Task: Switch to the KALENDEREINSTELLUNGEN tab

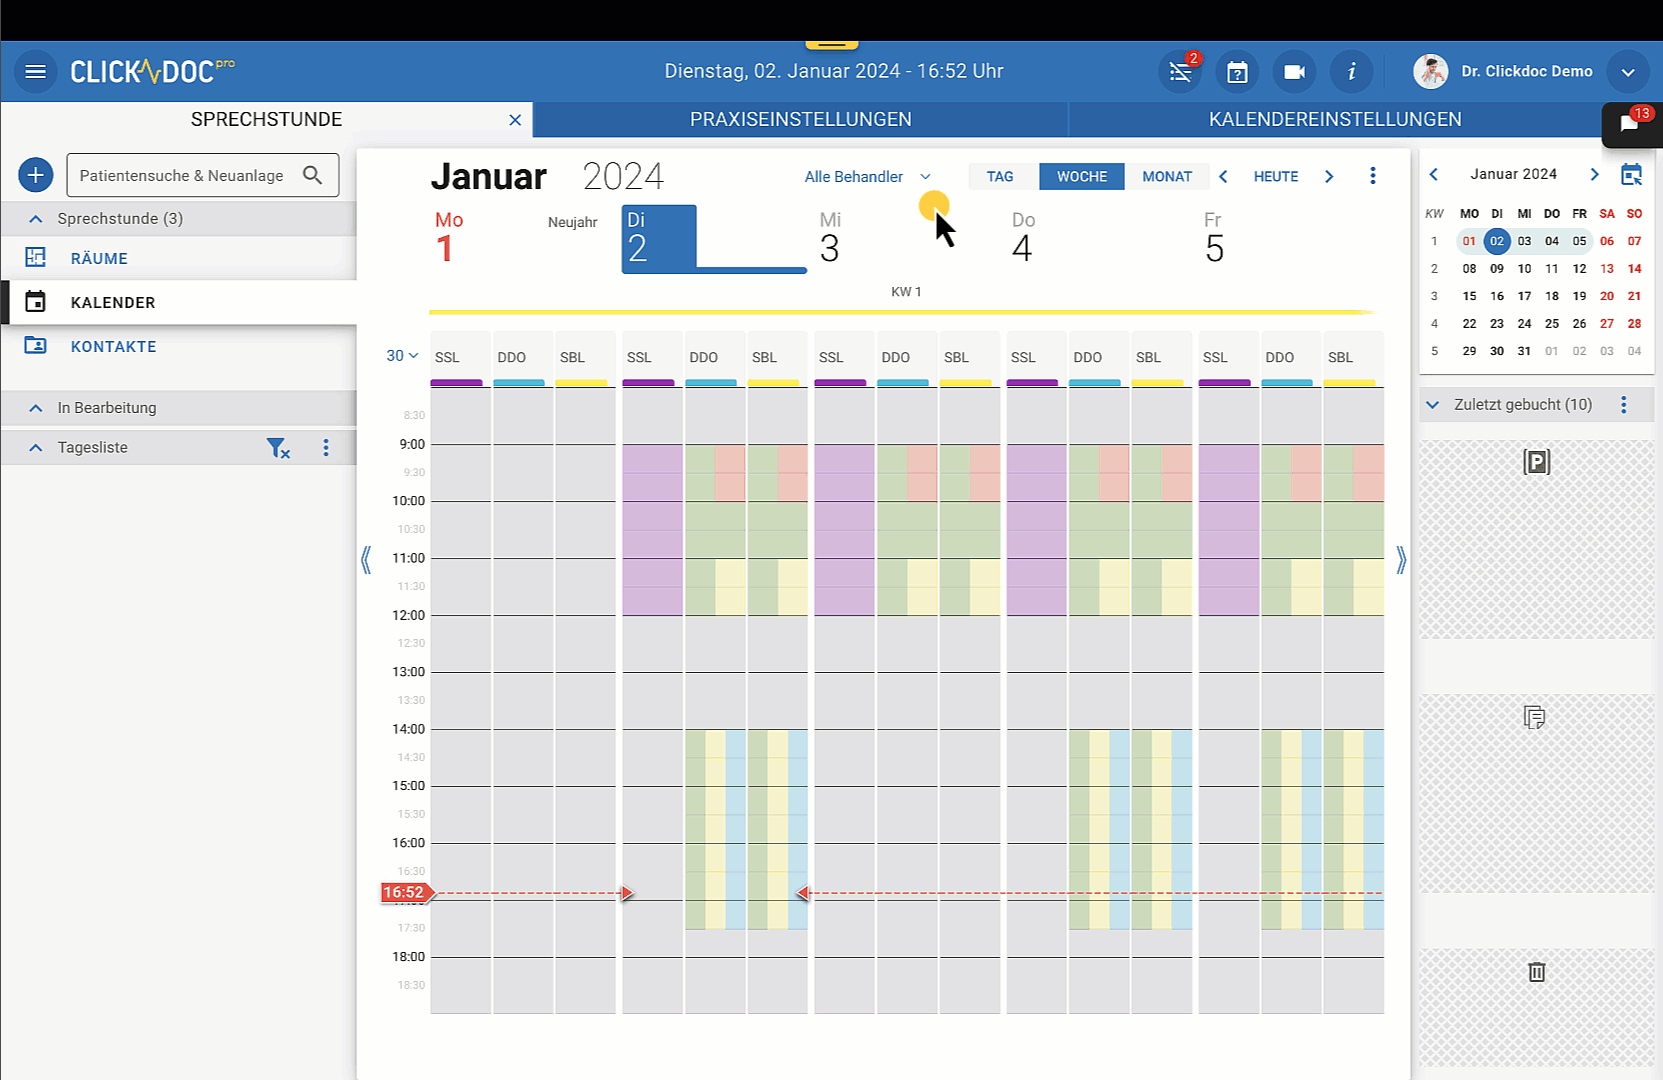Action: (x=1334, y=120)
